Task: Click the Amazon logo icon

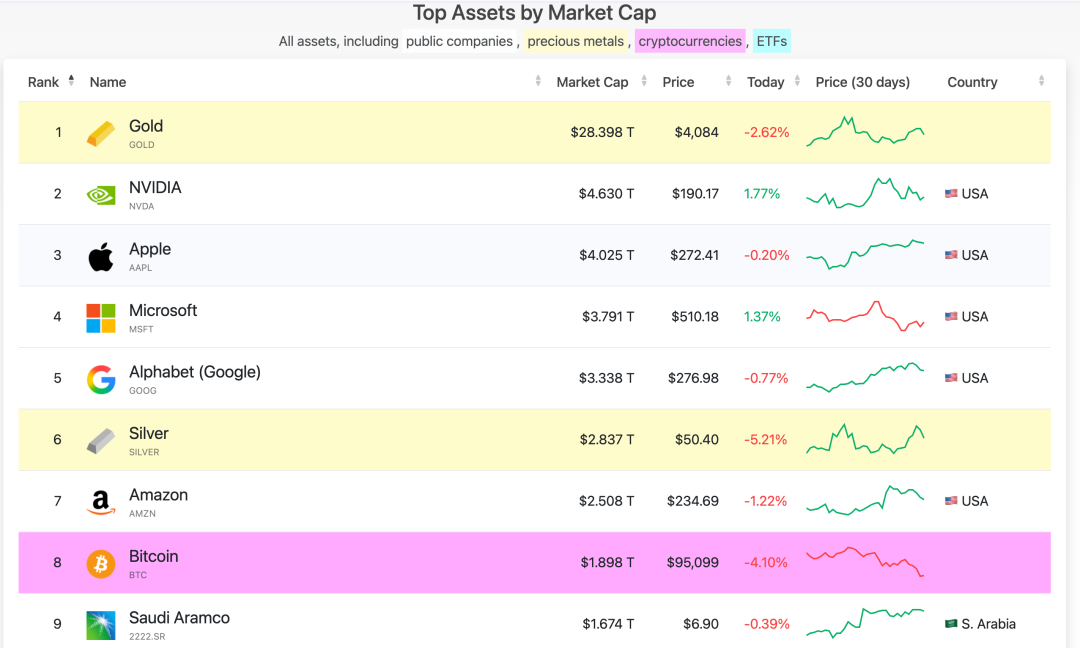Action: click(101, 502)
